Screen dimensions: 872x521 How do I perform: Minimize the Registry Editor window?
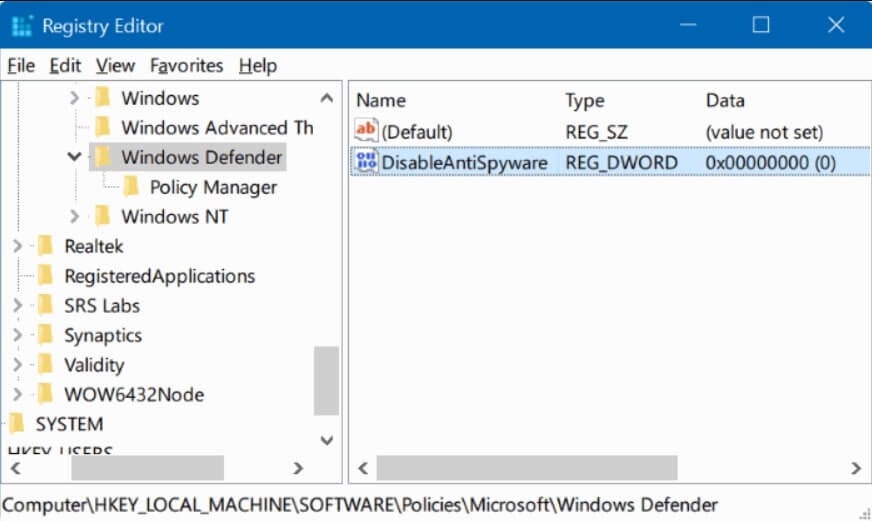[x=688, y=25]
